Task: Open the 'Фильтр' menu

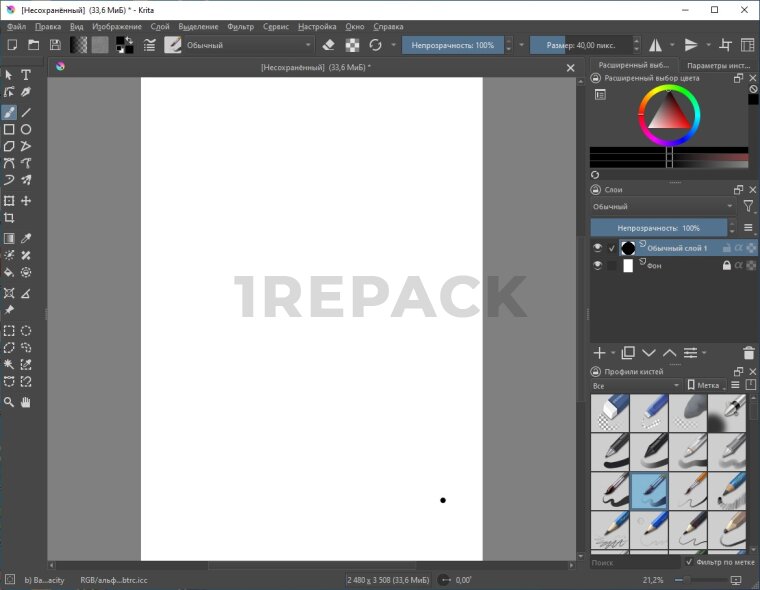Action: (x=240, y=27)
